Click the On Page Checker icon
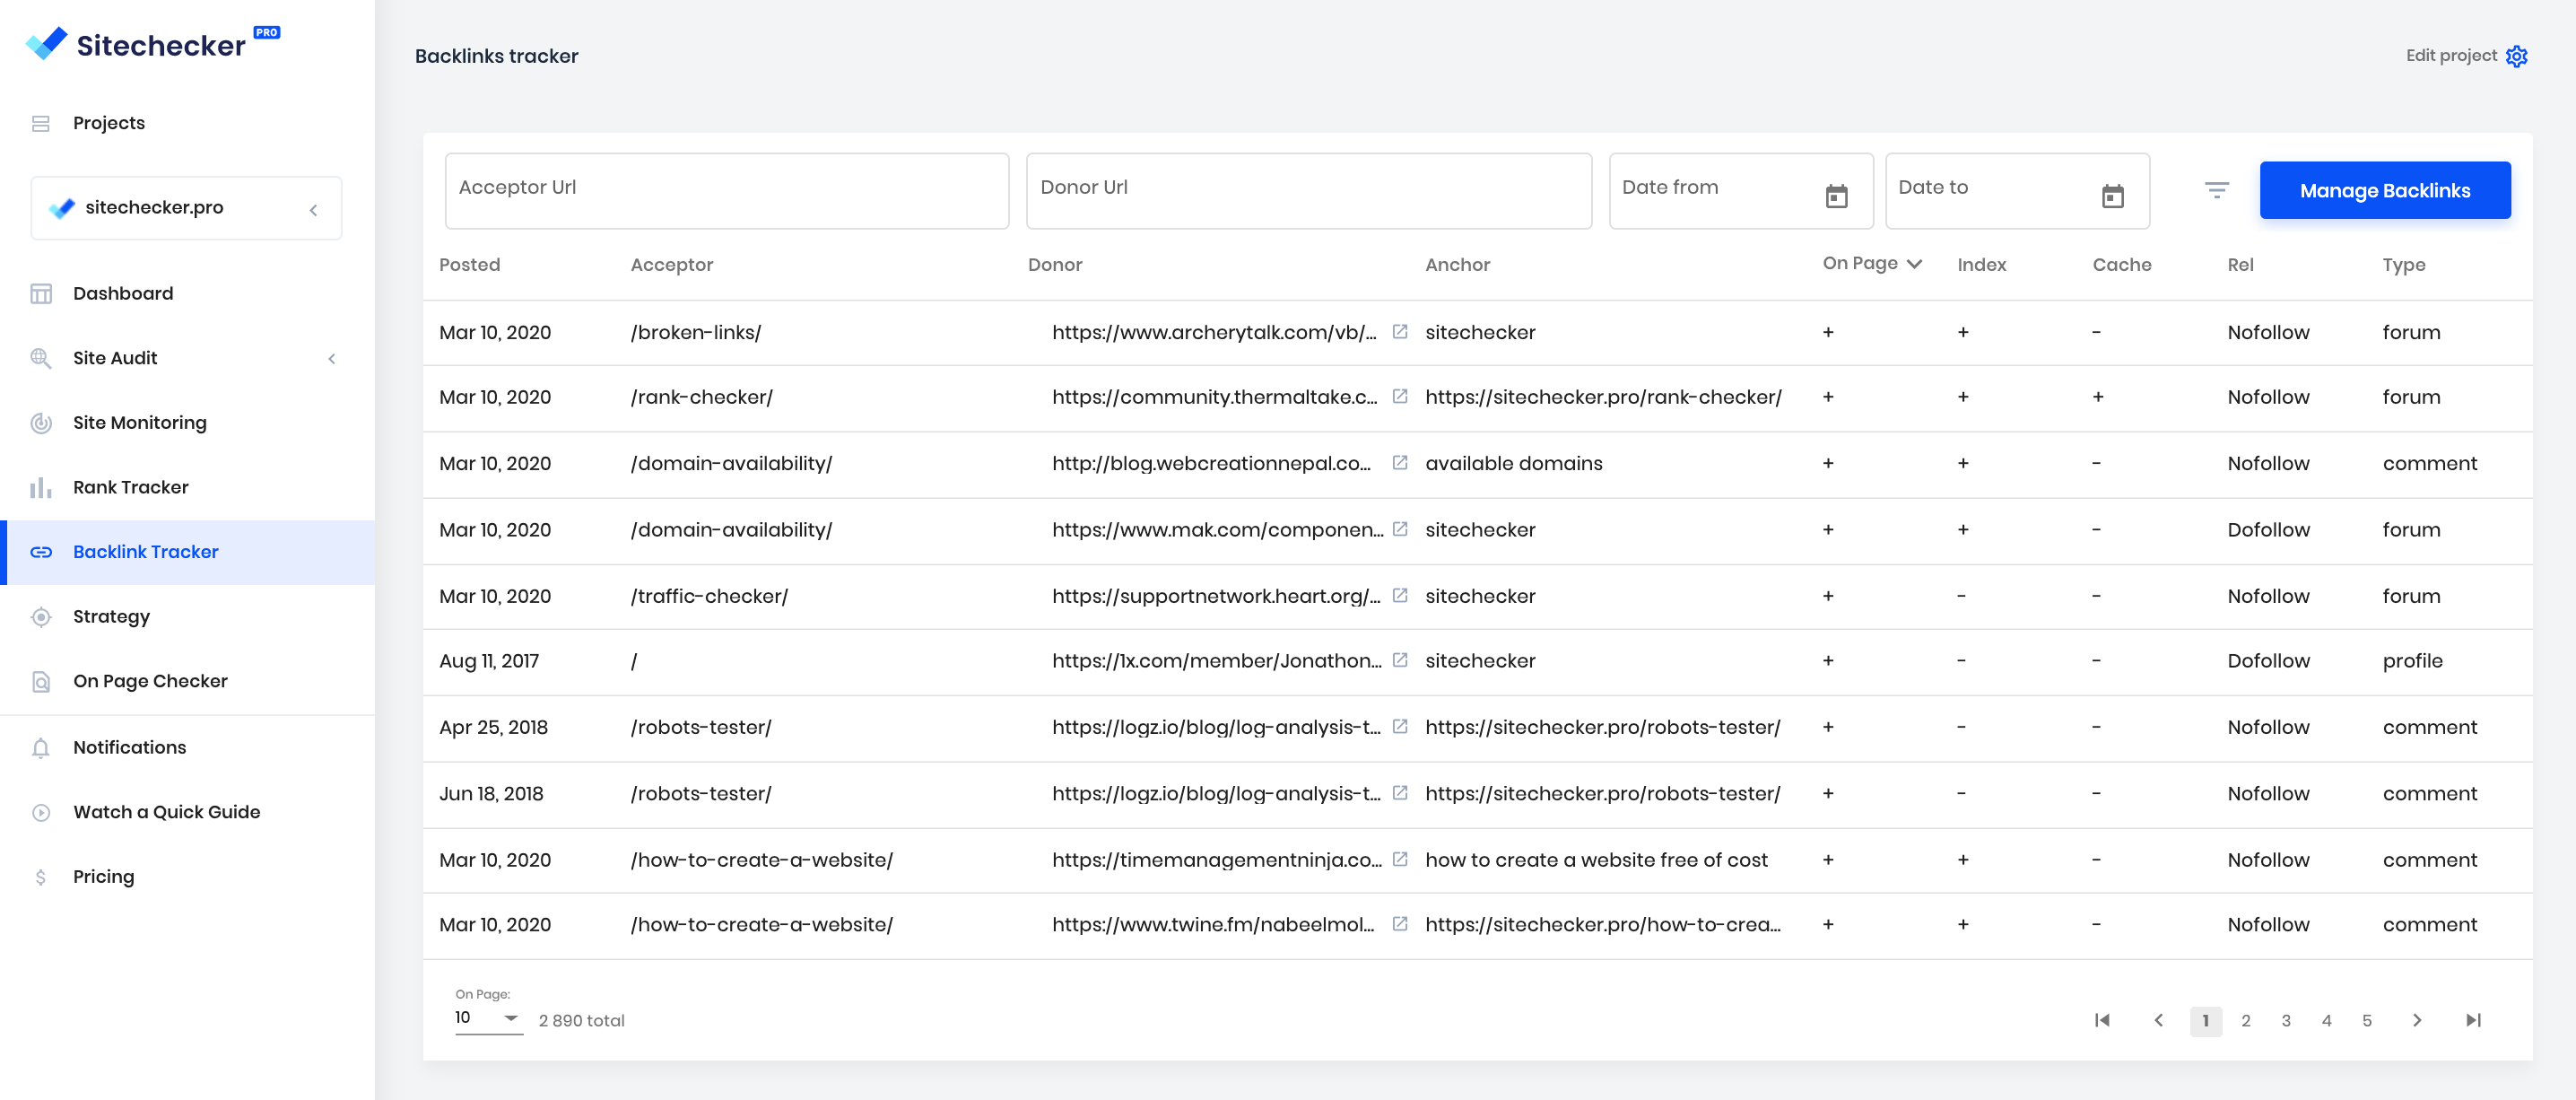2576x1100 pixels. point(41,682)
